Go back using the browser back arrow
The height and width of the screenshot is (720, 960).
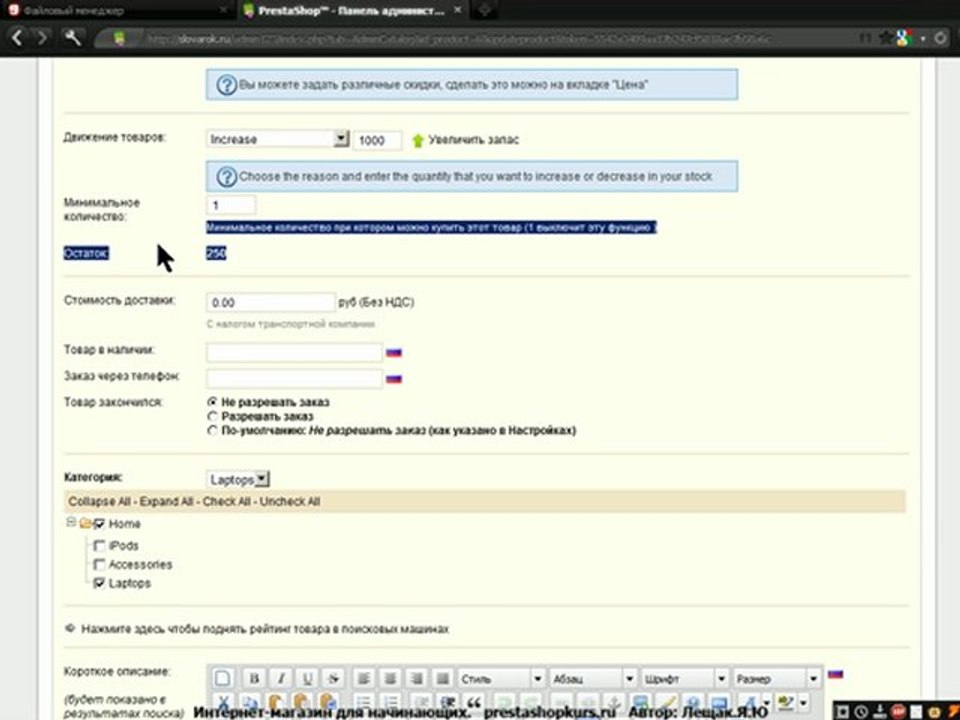click(x=17, y=39)
